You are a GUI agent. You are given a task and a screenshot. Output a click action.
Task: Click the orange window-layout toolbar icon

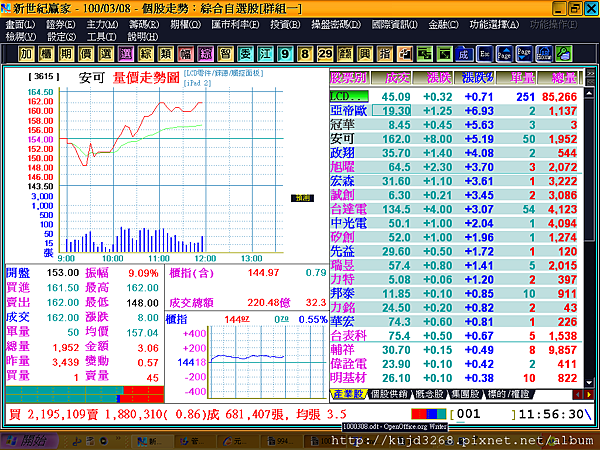(x=404, y=54)
